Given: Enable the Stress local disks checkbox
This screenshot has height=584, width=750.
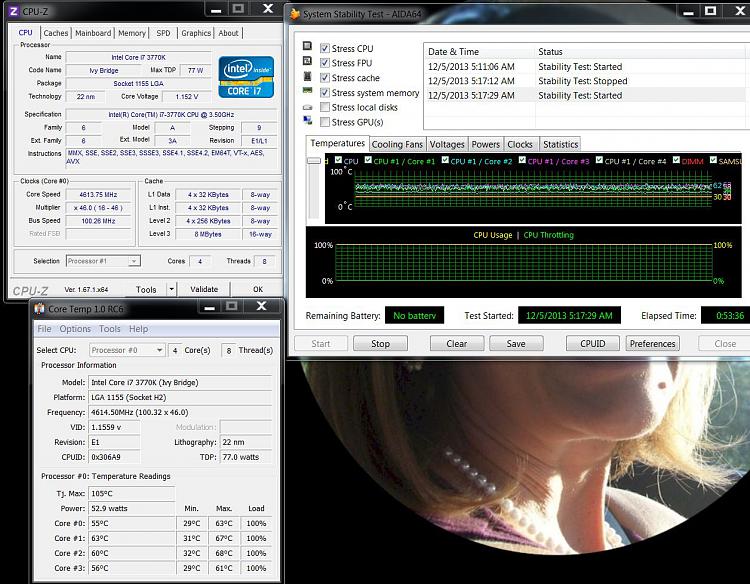Looking at the screenshot, I should (x=325, y=107).
